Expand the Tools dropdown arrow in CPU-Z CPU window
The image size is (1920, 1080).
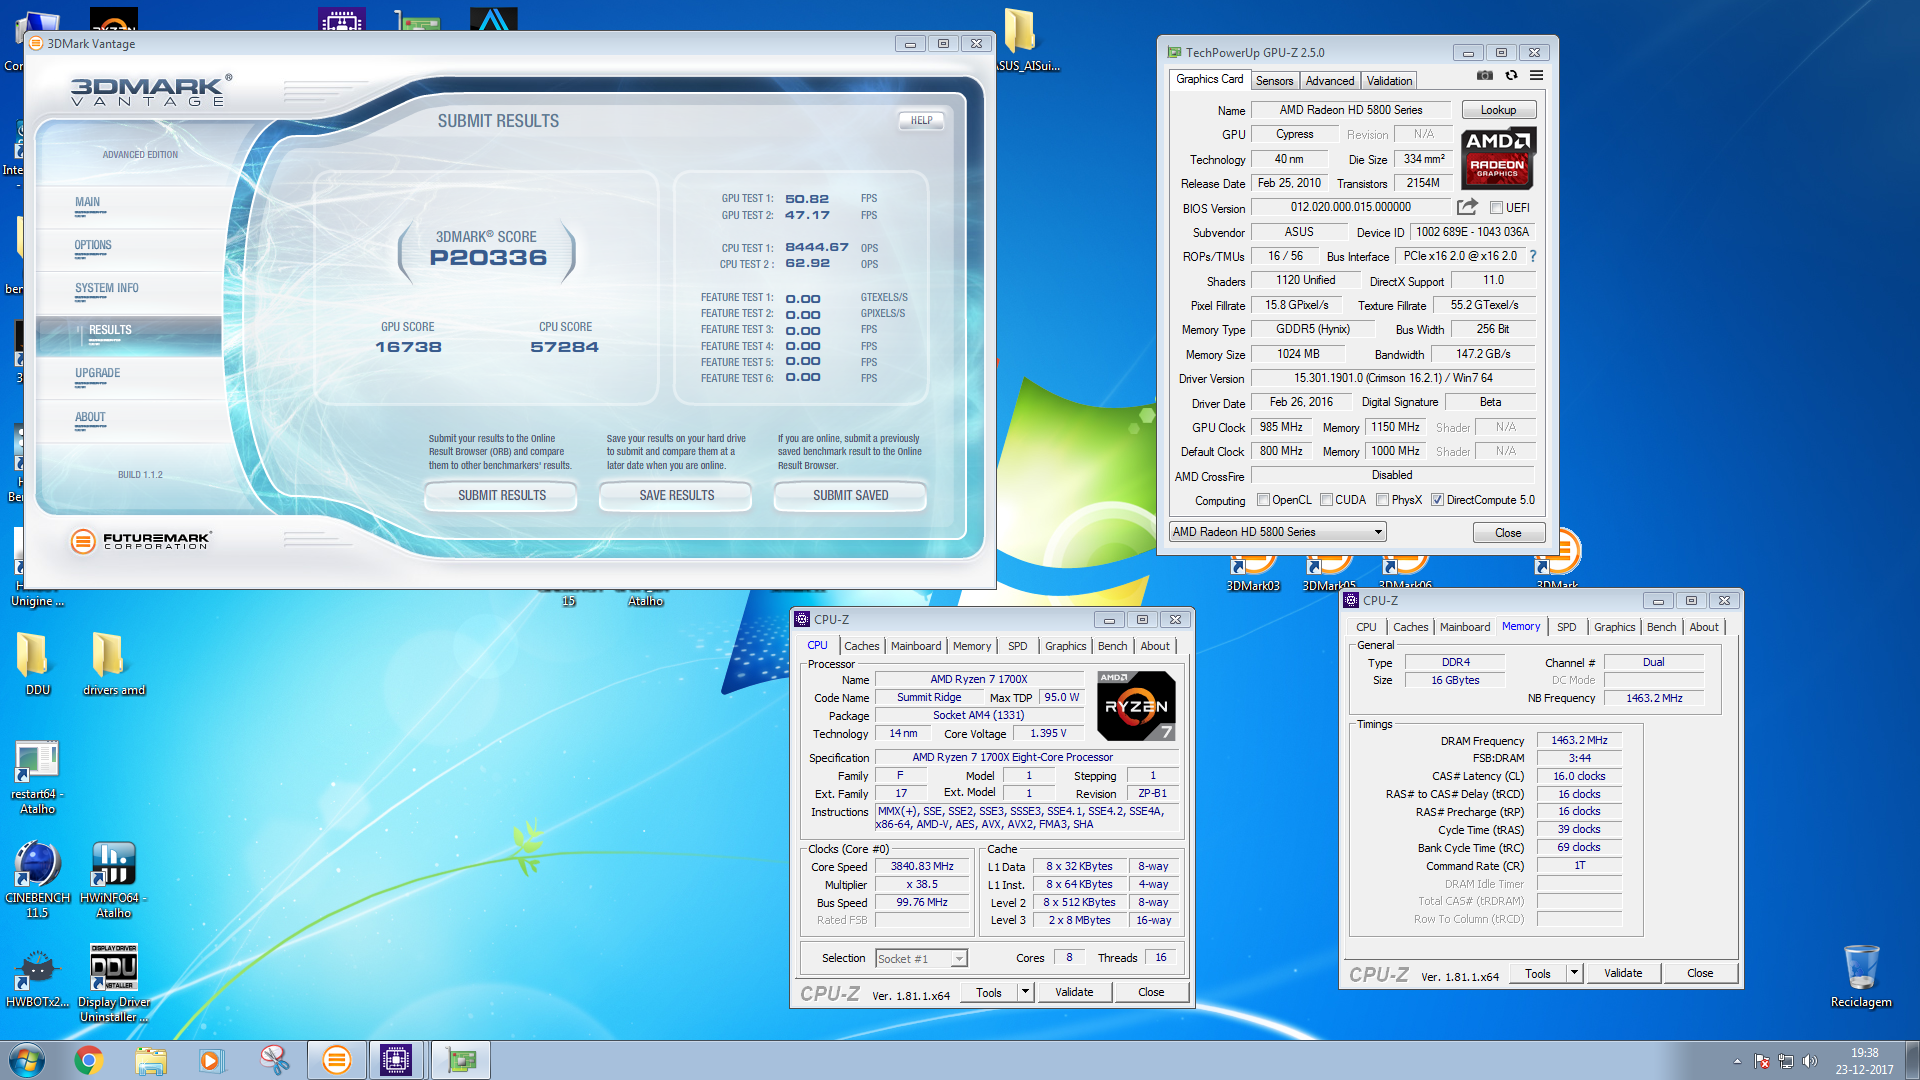tap(1024, 992)
